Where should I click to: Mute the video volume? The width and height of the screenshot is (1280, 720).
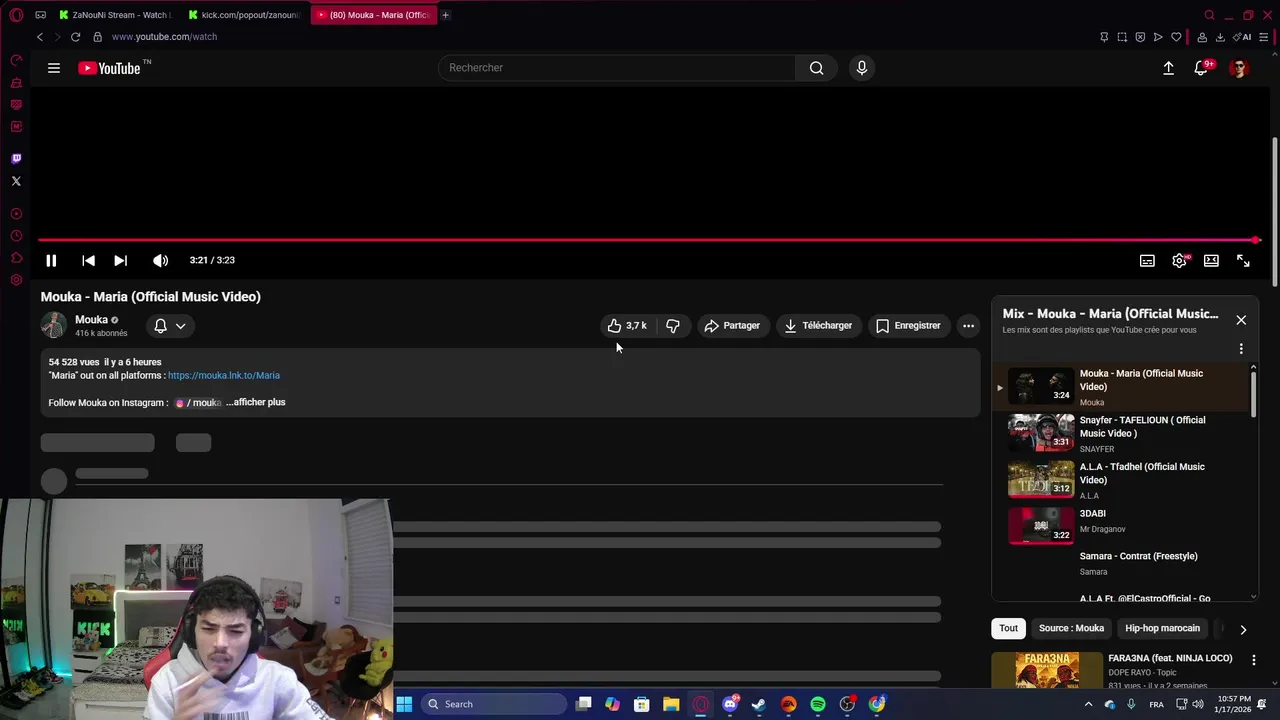[160, 260]
